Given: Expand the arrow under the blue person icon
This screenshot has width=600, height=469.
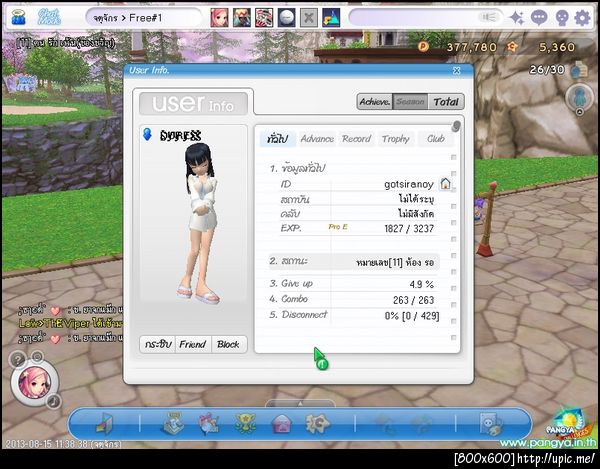Looking at the screenshot, I should [x=580, y=112].
